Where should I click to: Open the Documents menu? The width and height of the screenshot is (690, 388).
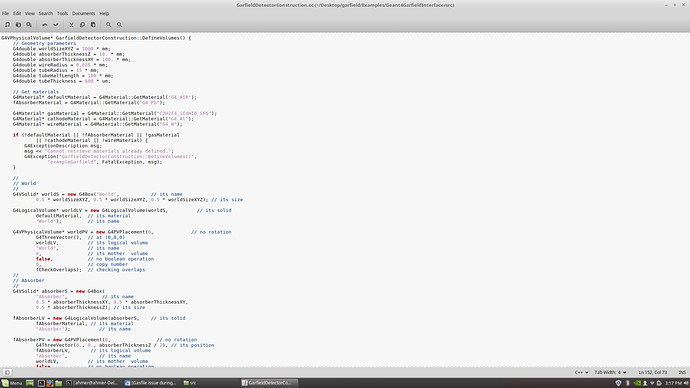(83, 13)
